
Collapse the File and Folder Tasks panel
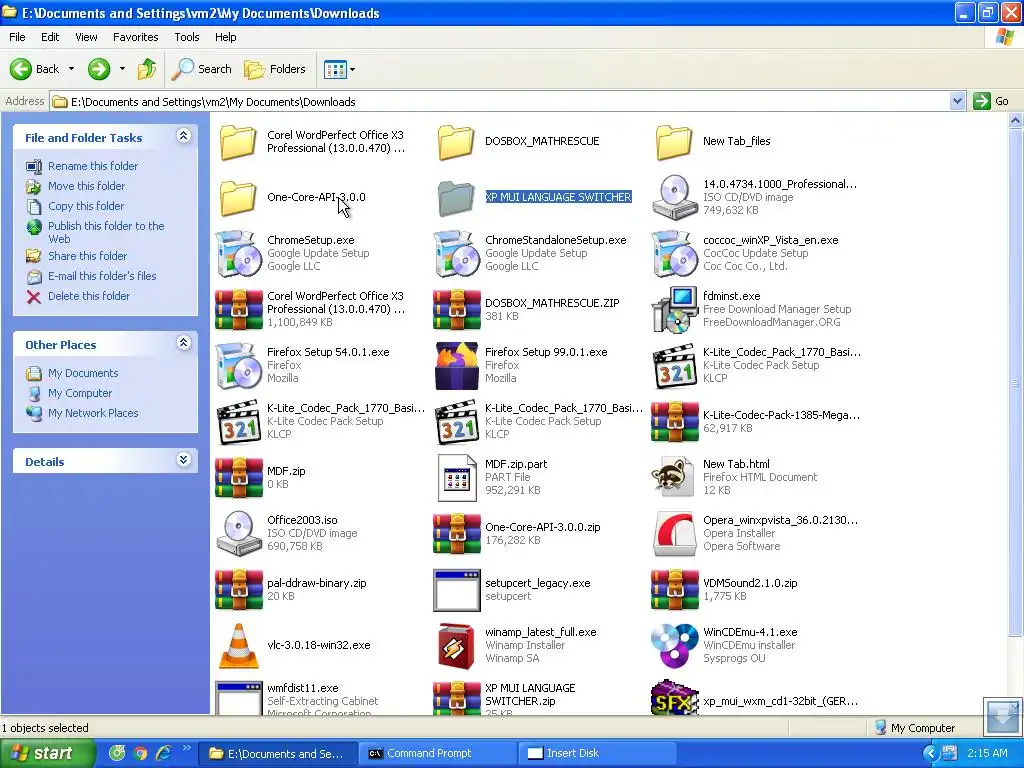click(184, 136)
